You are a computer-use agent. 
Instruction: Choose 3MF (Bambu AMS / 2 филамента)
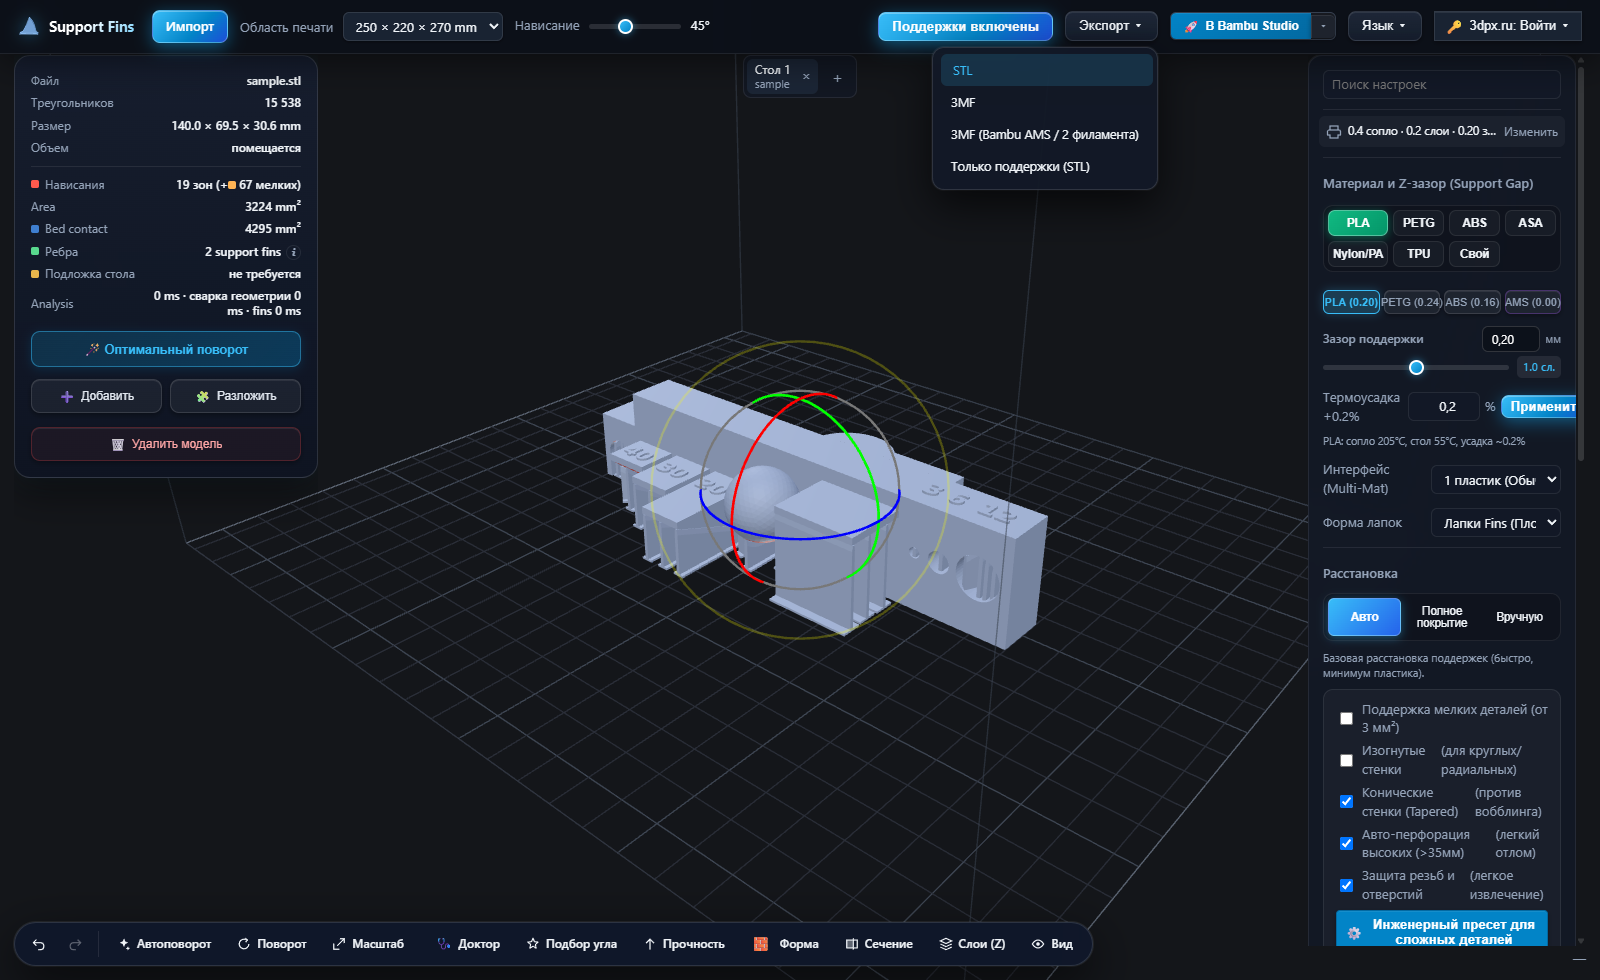pyautogui.click(x=1047, y=134)
